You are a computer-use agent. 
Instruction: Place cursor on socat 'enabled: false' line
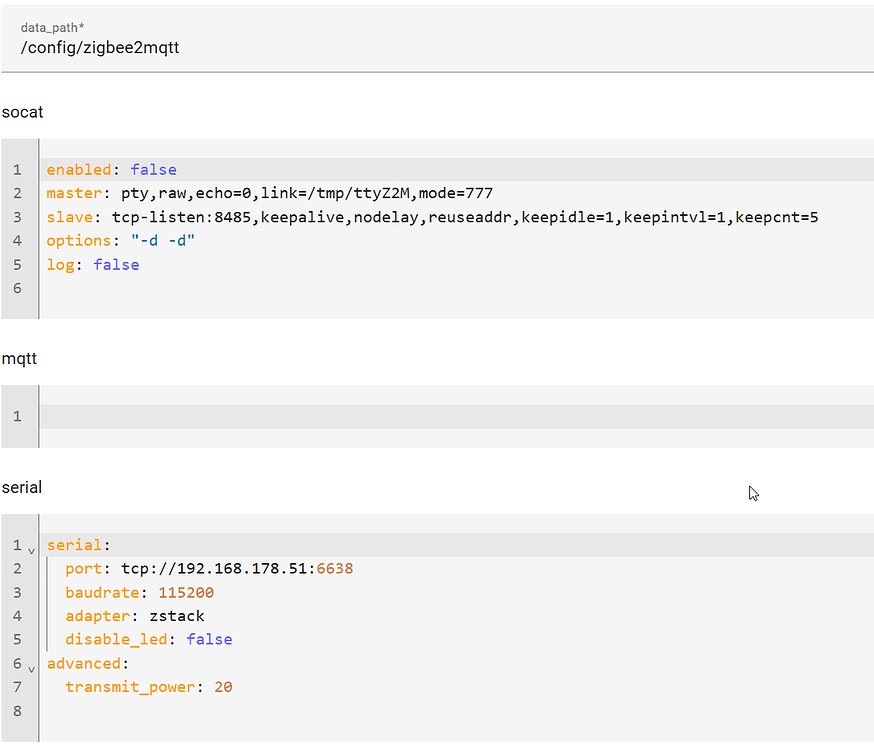point(111,170)
